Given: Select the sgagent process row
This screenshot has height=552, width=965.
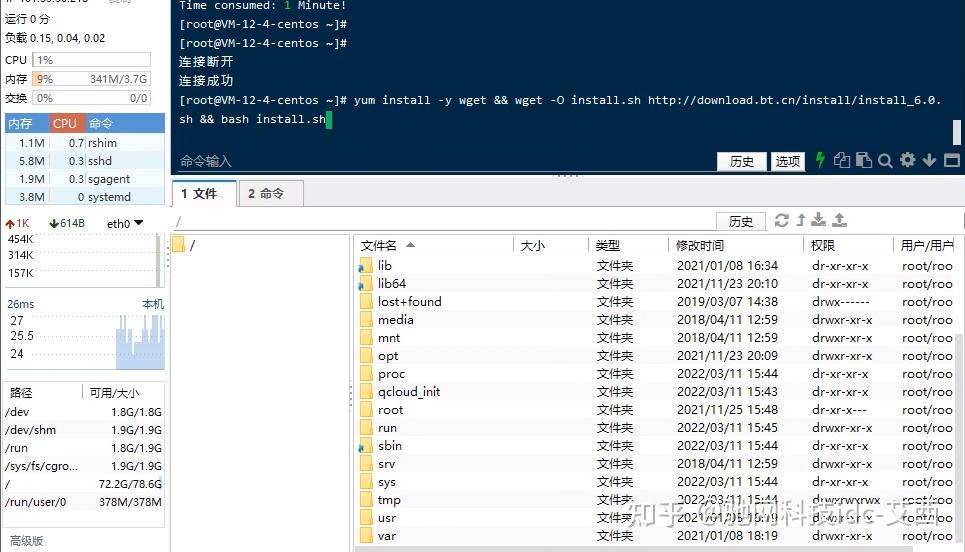Looking at the screenshot, I should [x=85, y=179].
